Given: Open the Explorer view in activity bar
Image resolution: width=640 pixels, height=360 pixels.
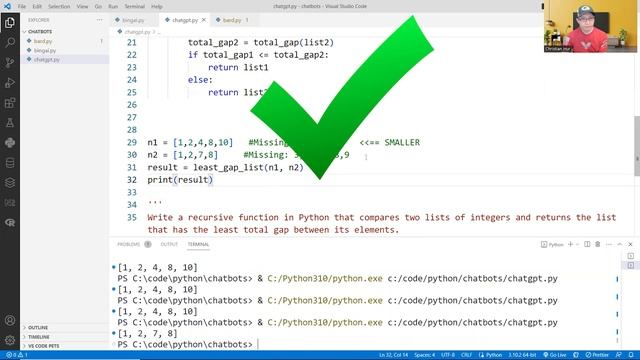Looking at the screenshot, I should pos(10,23).
